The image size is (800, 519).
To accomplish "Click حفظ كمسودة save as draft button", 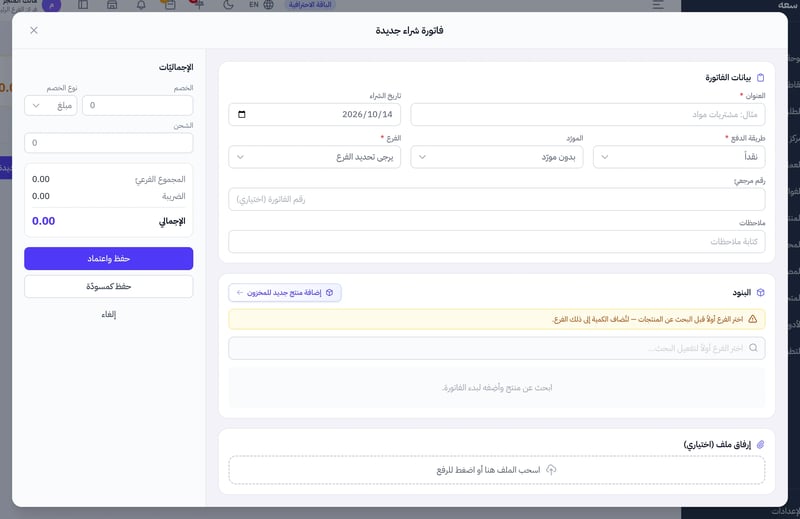I will pos(109,286).
